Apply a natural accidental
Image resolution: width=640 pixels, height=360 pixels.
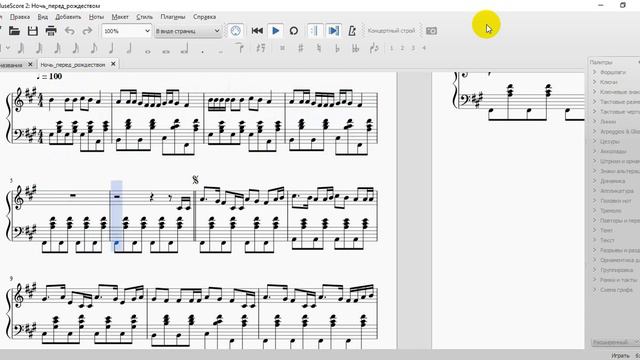(x=319, y=48)
